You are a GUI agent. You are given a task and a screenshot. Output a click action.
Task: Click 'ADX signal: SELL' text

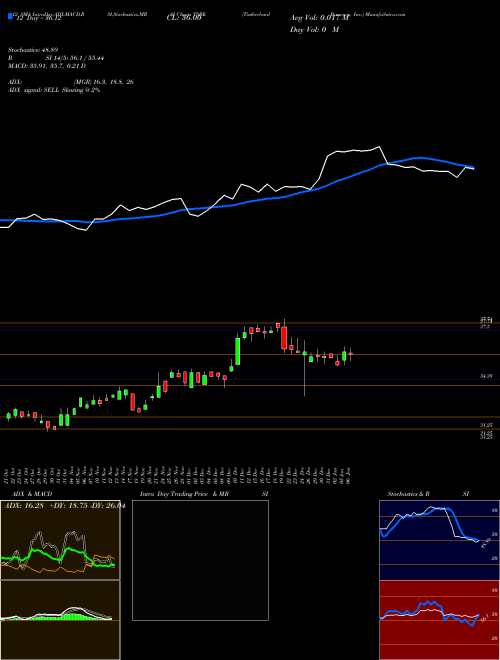(x=54, y=90)
